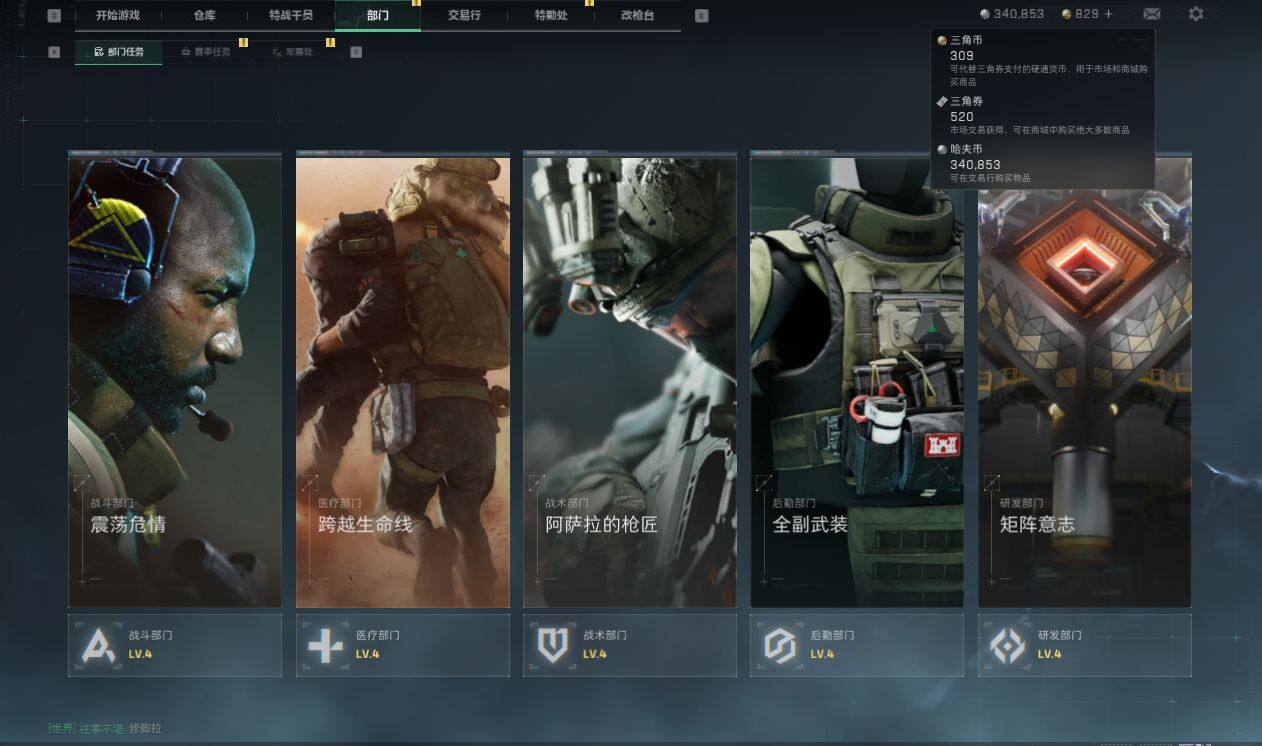This screenshot has width=1262, height=746.
Task: Open the 仓库 tab
Action: [x=204, y=15]
